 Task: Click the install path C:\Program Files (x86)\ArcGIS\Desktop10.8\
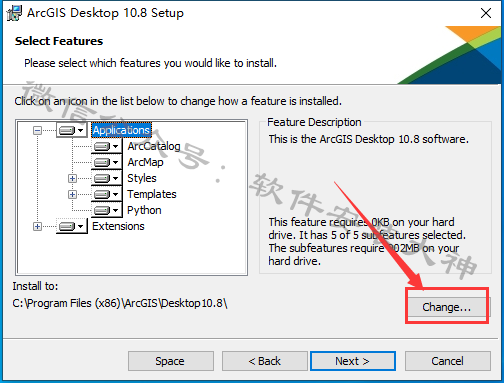tap(120, 303)
